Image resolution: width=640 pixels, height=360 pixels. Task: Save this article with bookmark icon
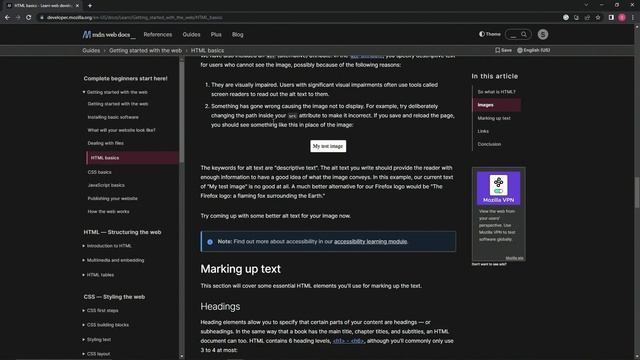[503, 50]
